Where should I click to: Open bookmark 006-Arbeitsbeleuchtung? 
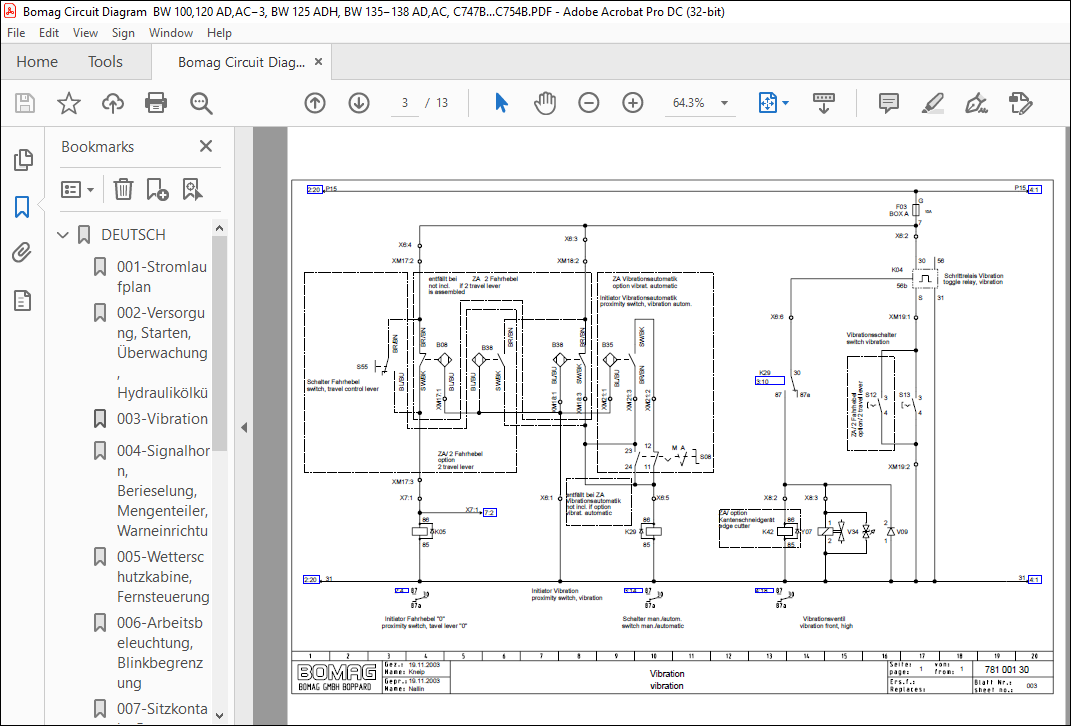(160, 652)
